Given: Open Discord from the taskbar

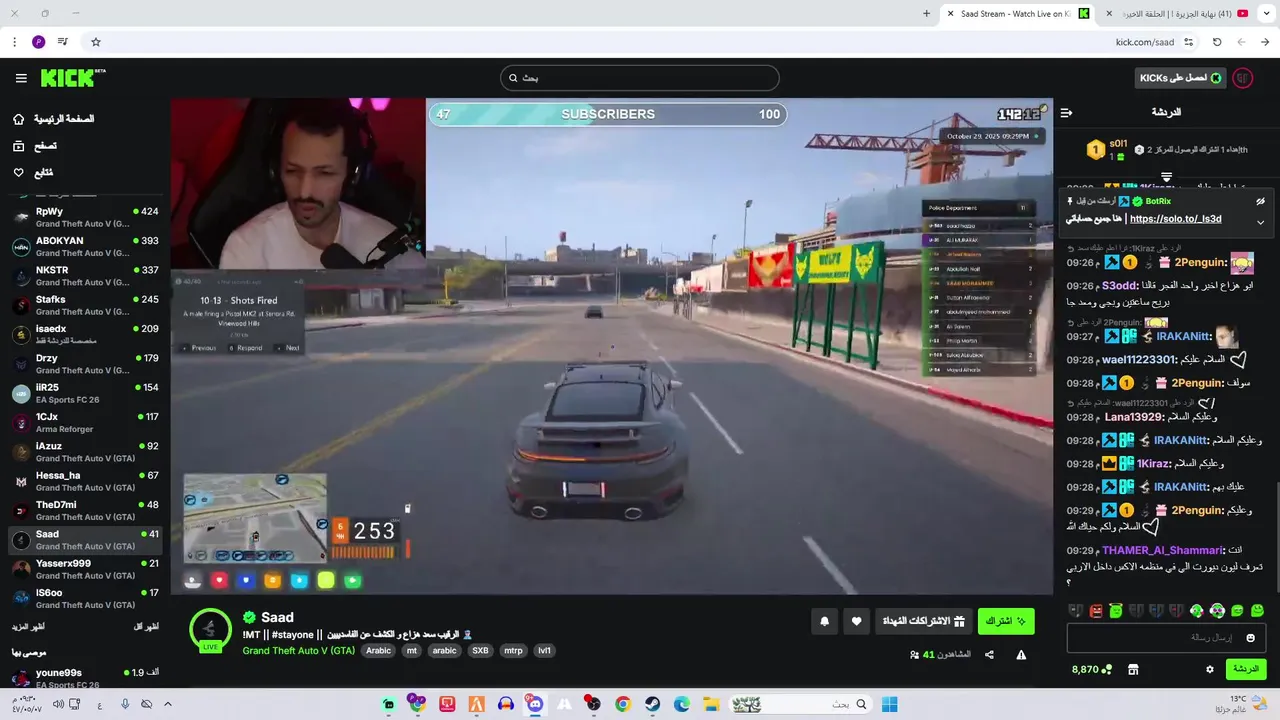Looking at the screenshot, I should (x=535, y=704).
